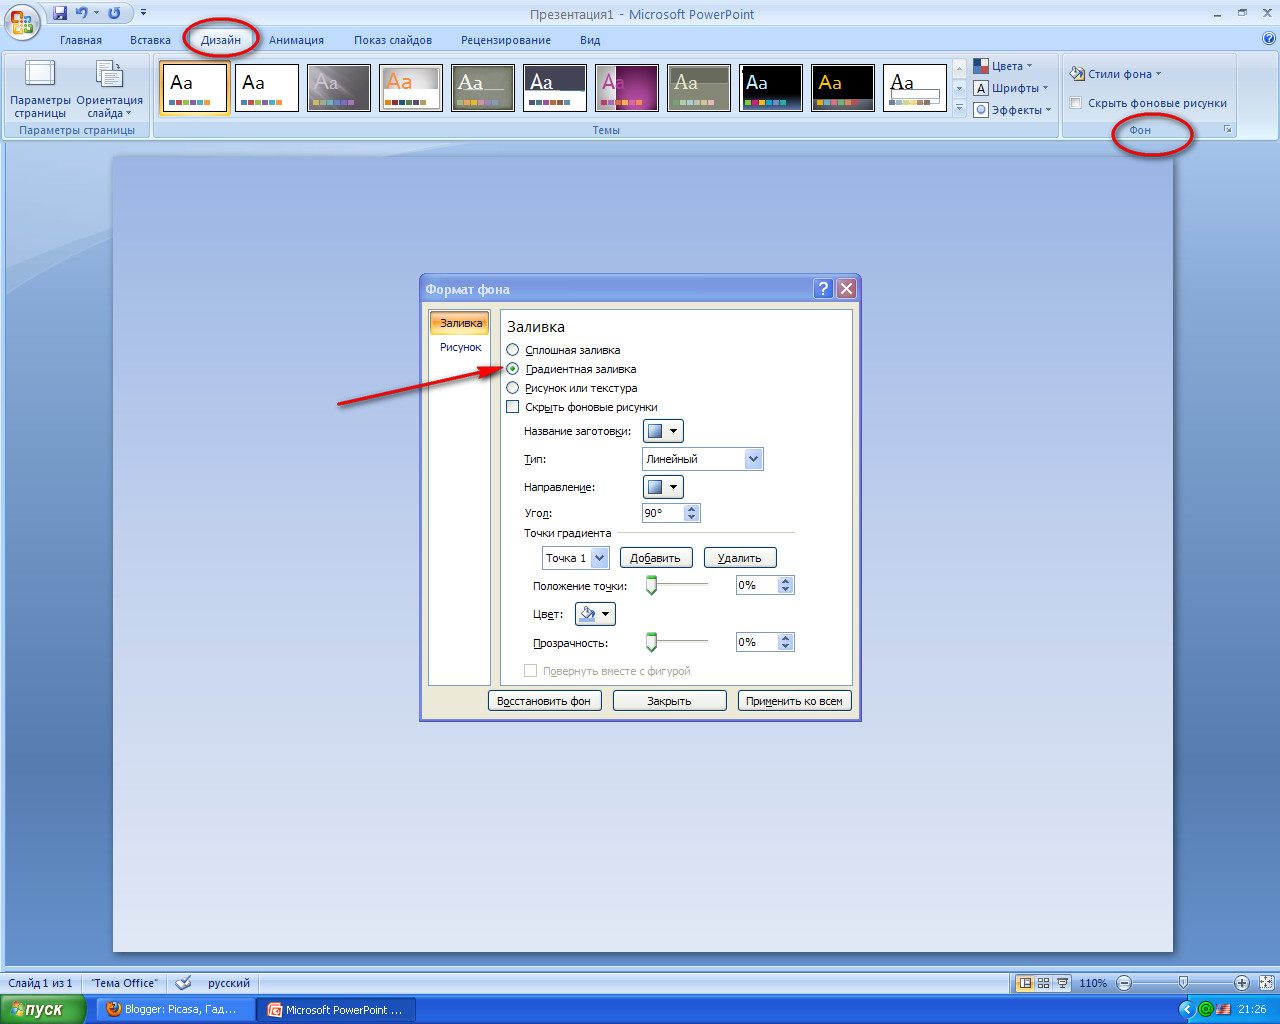1280x1024 pixels.
Task: Click Положение точки percentage field
Action: click(x=757, y=585)
